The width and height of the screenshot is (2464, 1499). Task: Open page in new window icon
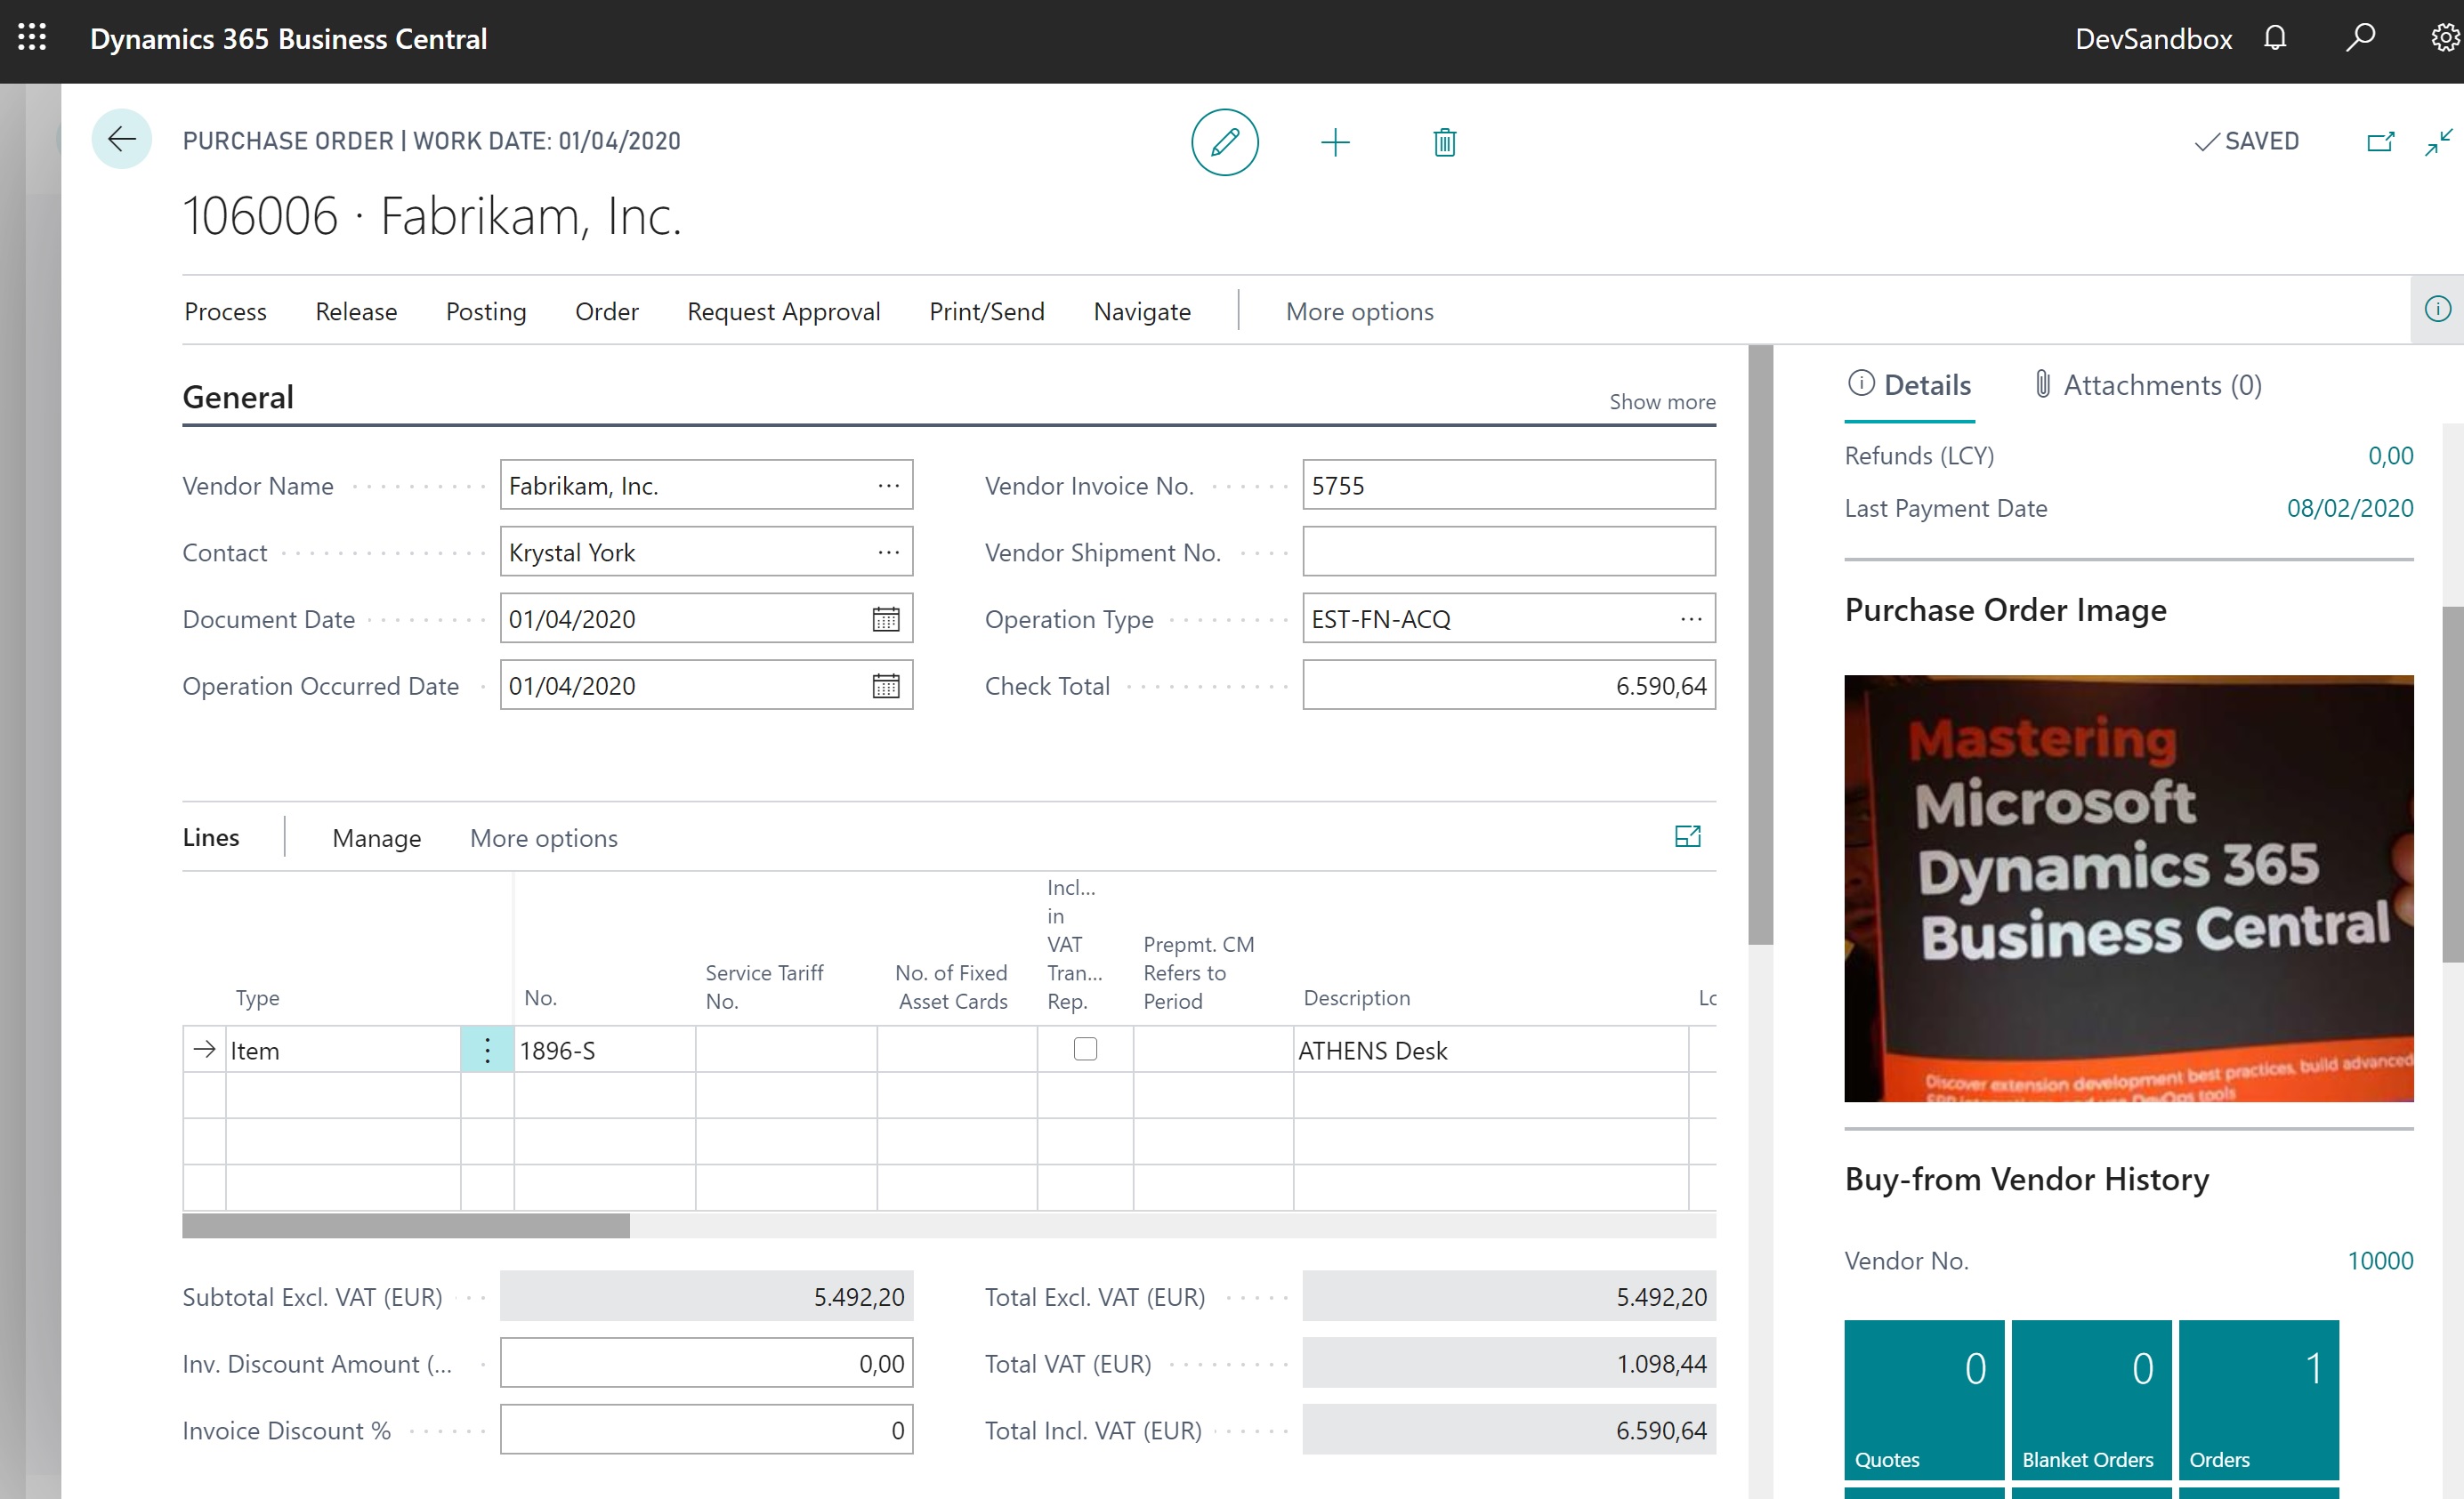pyautogui.click(x=2380, y=141)
